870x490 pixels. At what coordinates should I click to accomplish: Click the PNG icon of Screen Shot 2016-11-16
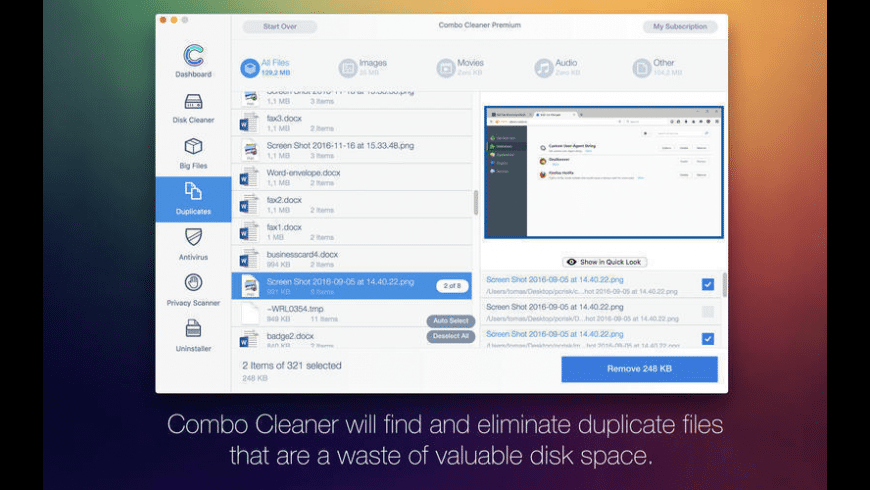coord(250,150)
